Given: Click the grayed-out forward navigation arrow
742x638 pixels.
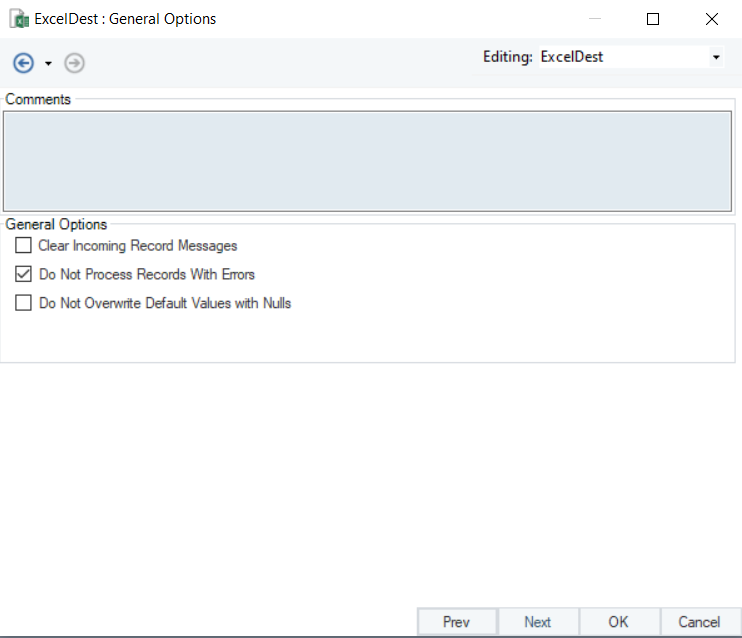Looking at the screenshot, I should (74, 63).
